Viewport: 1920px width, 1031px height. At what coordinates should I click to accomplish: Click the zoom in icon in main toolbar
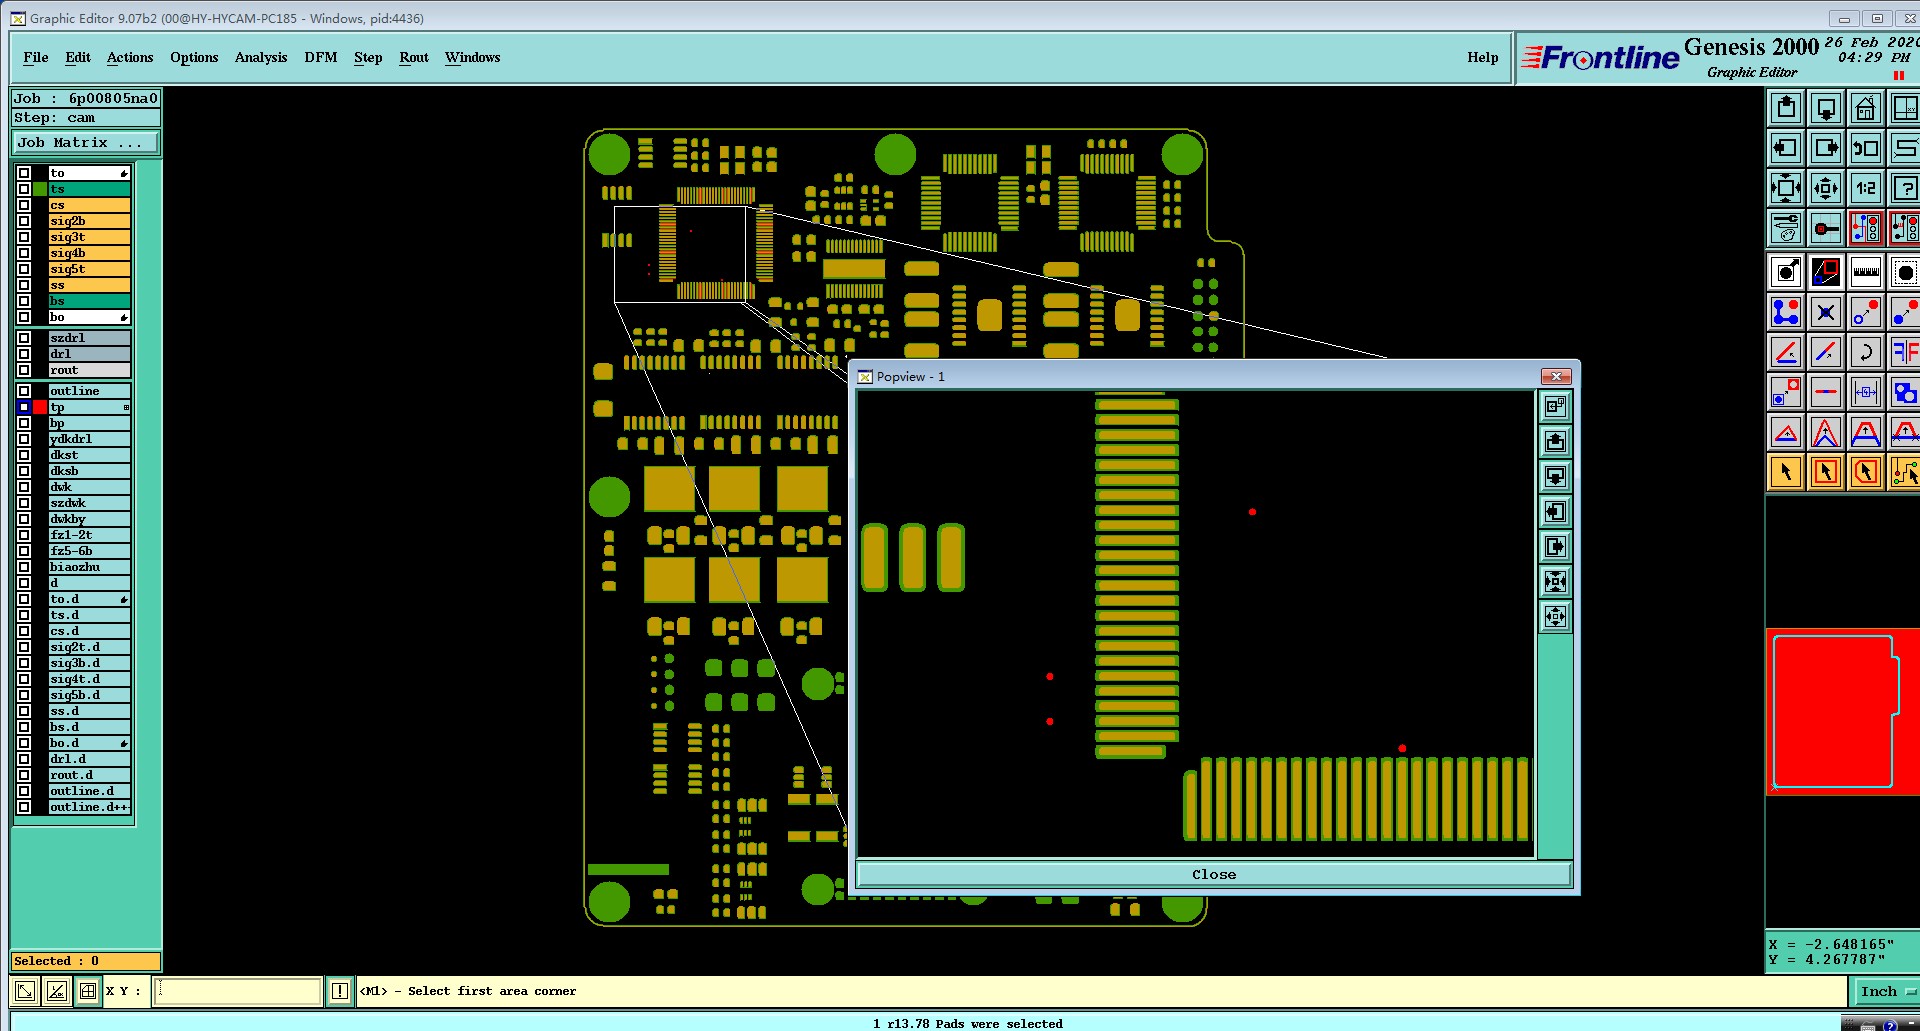tap(1786, 188)
